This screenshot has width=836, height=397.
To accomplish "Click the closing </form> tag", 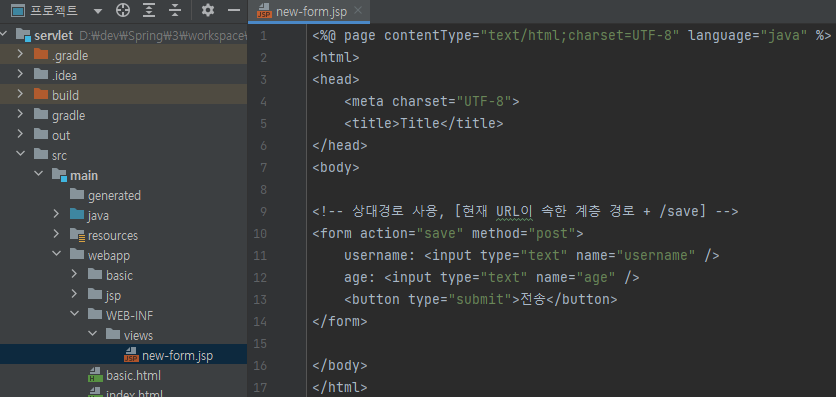I will 340,321.
